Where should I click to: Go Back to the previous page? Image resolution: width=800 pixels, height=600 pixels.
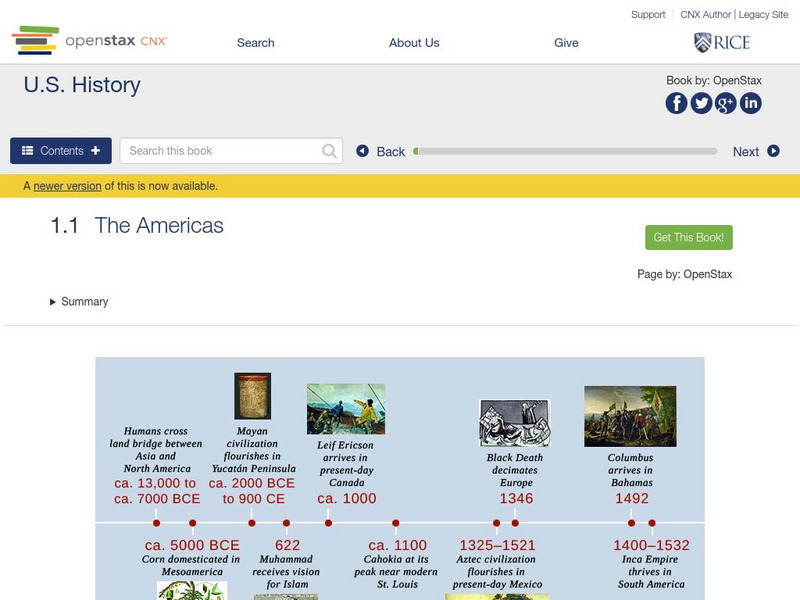(x=381, y=152)
